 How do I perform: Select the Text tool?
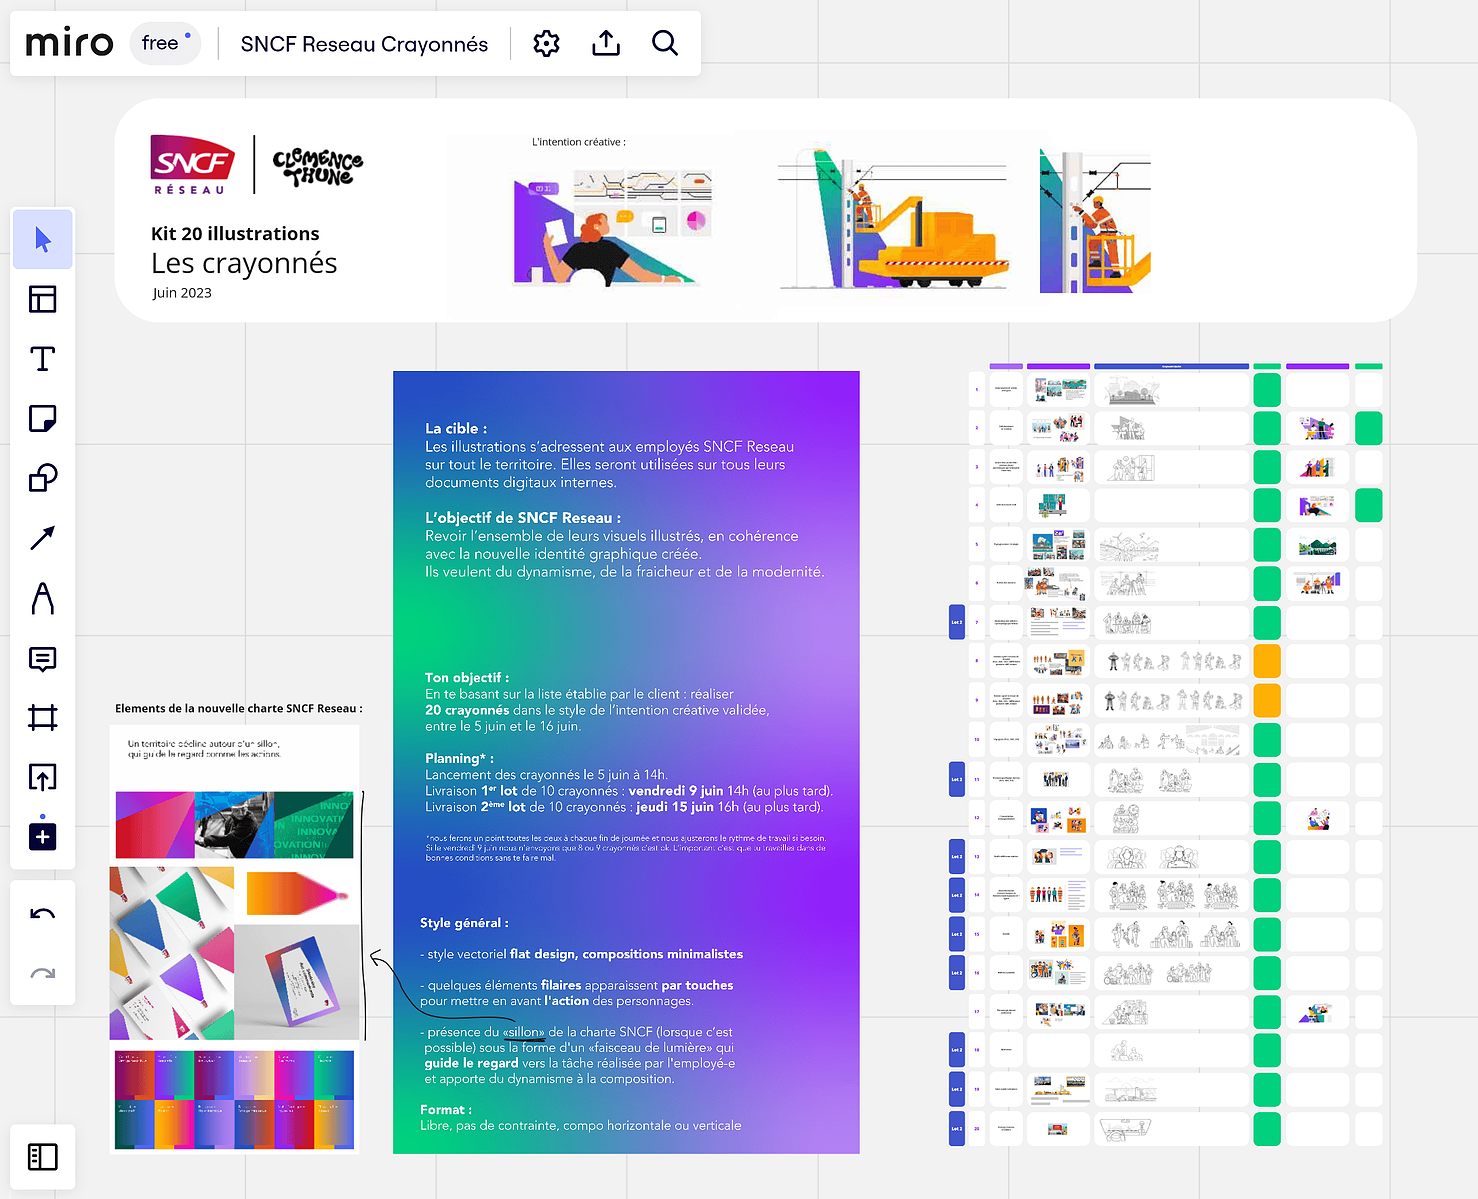click(42, 359)
